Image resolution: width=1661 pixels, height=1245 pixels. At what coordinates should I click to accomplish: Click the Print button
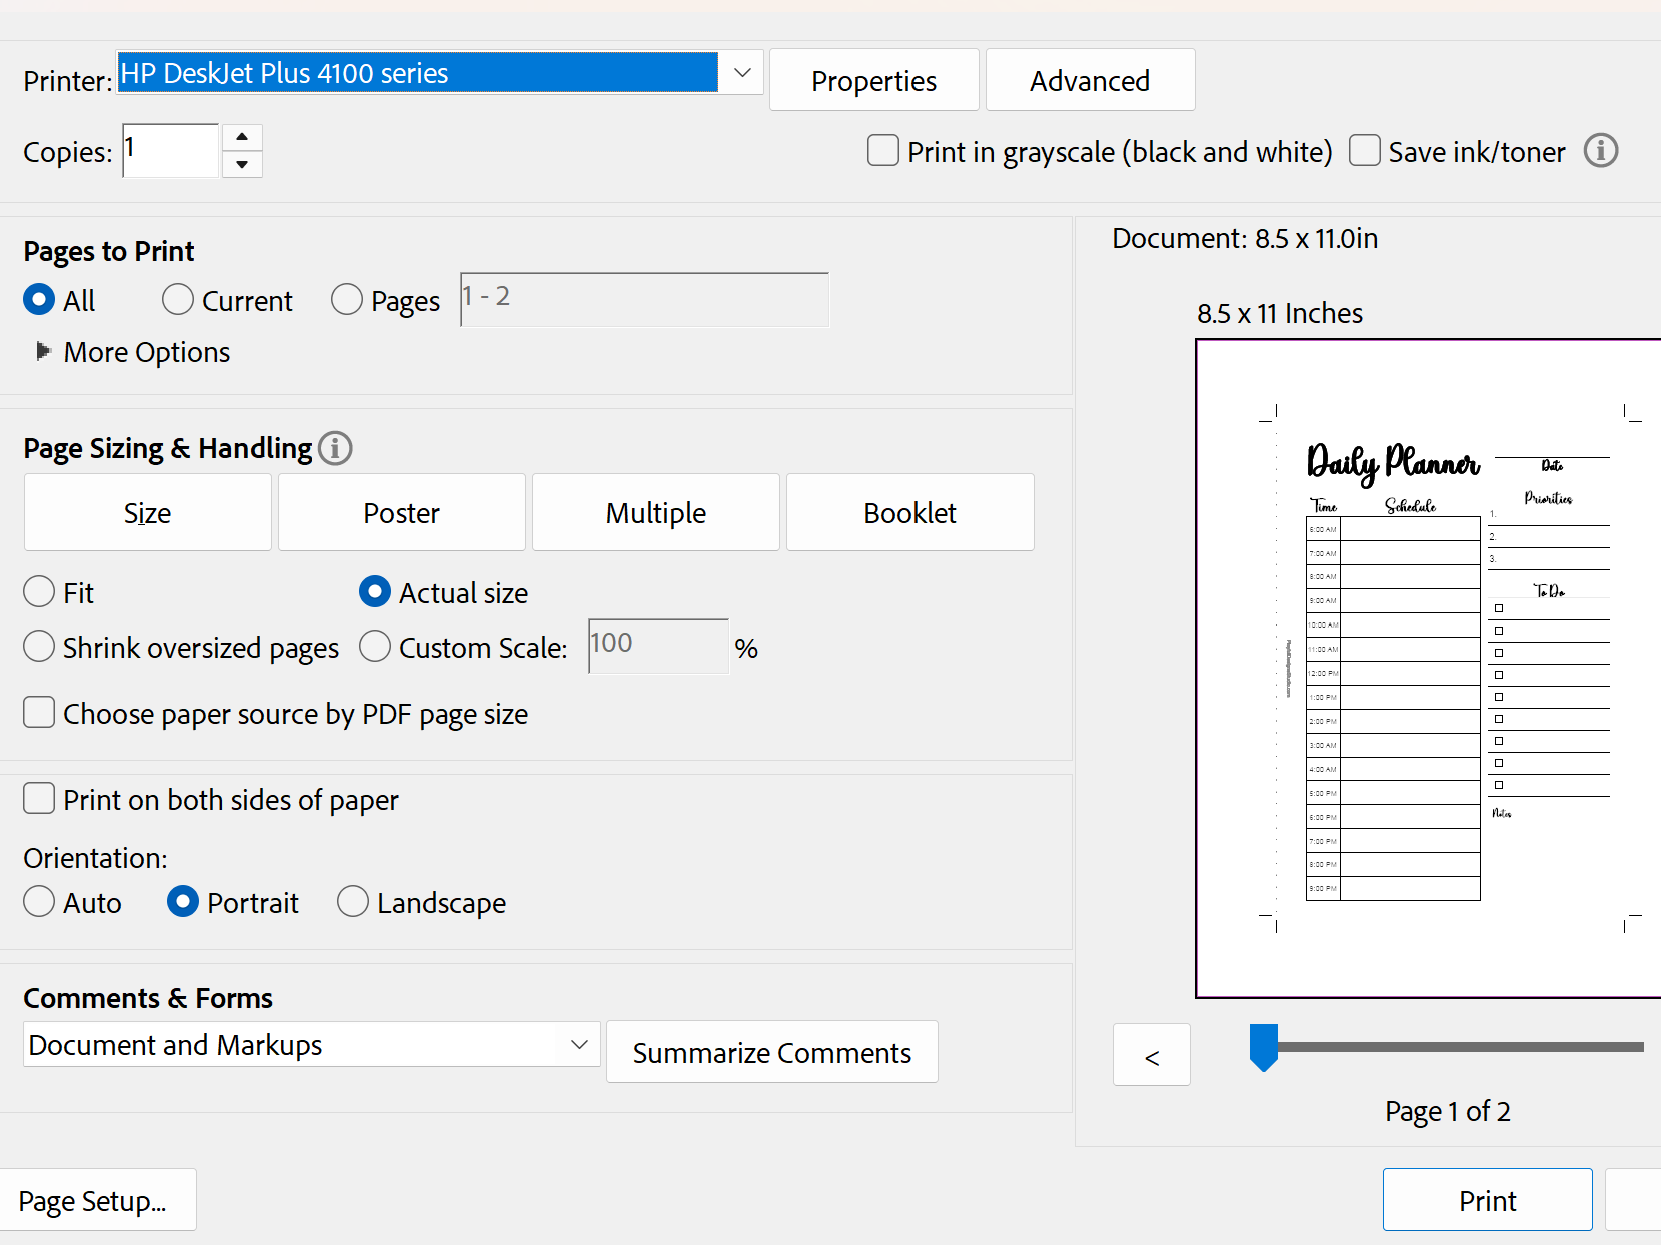1487,1200
